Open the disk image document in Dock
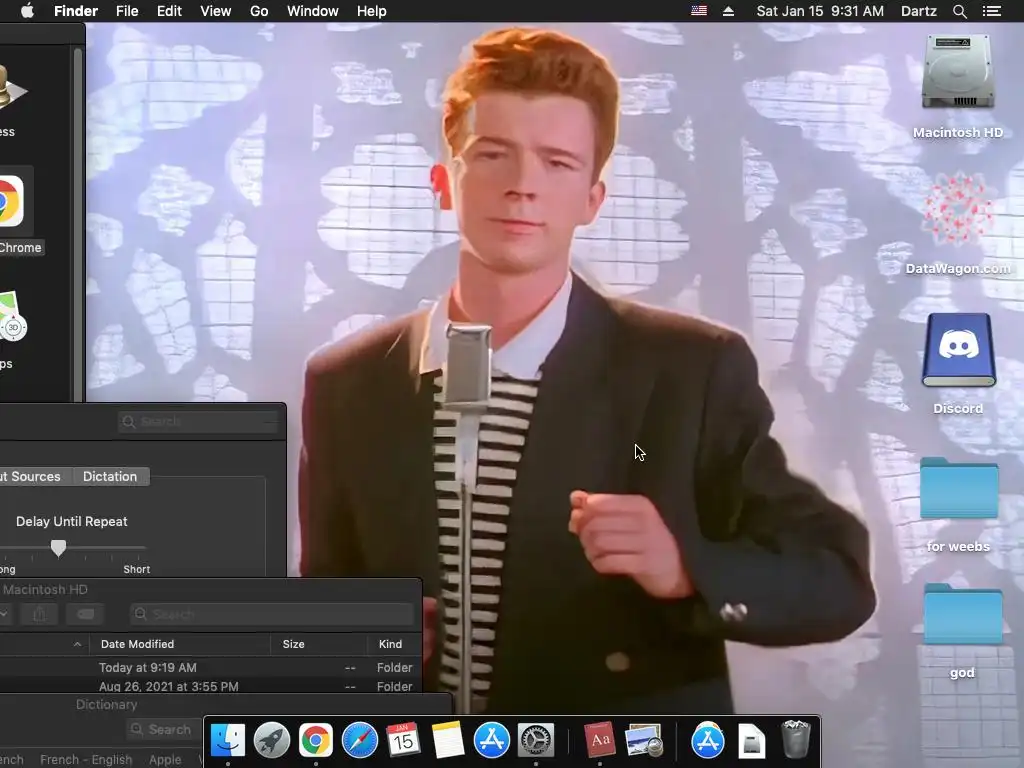Image resolution: width=1024 pixels, height=768 pixels. tap(752, 741)
